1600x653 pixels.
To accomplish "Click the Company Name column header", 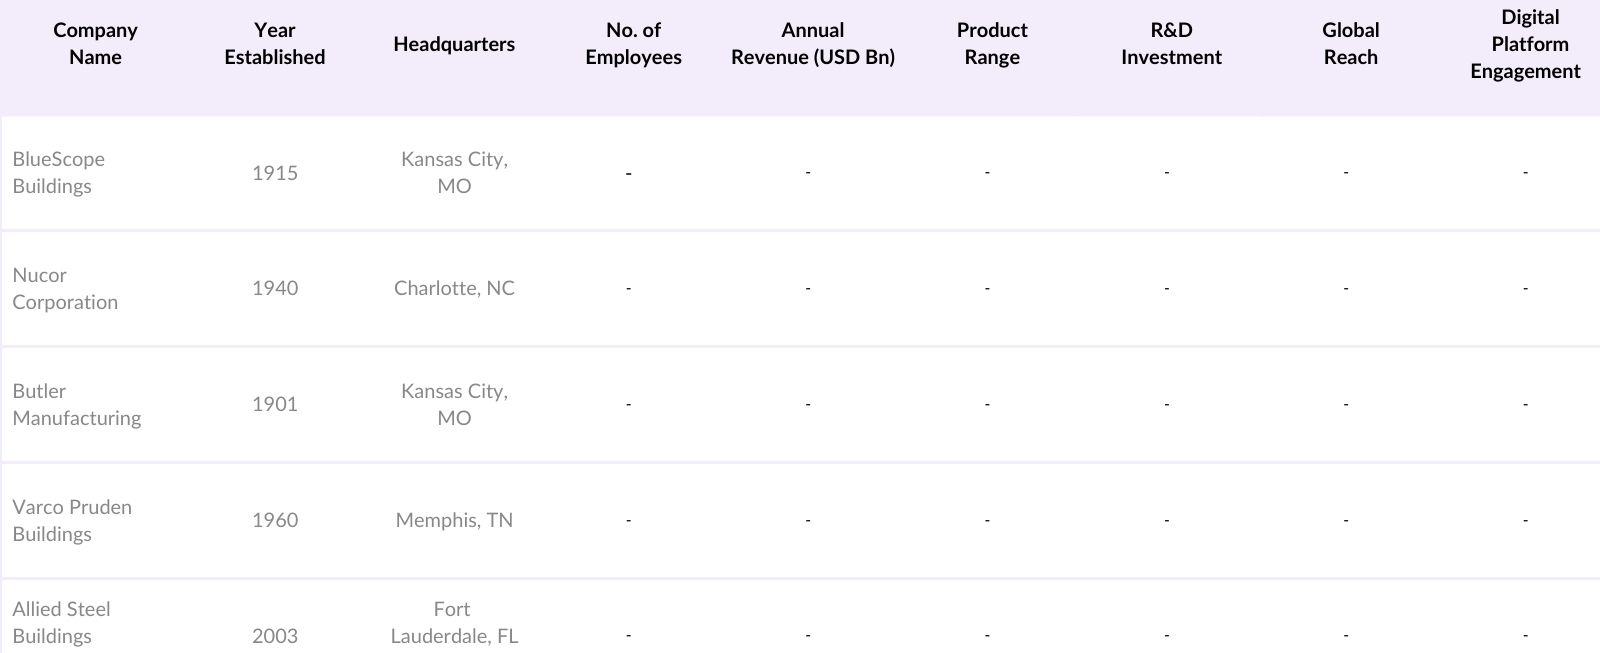I will pyautogui.click(x=95, y=44).
